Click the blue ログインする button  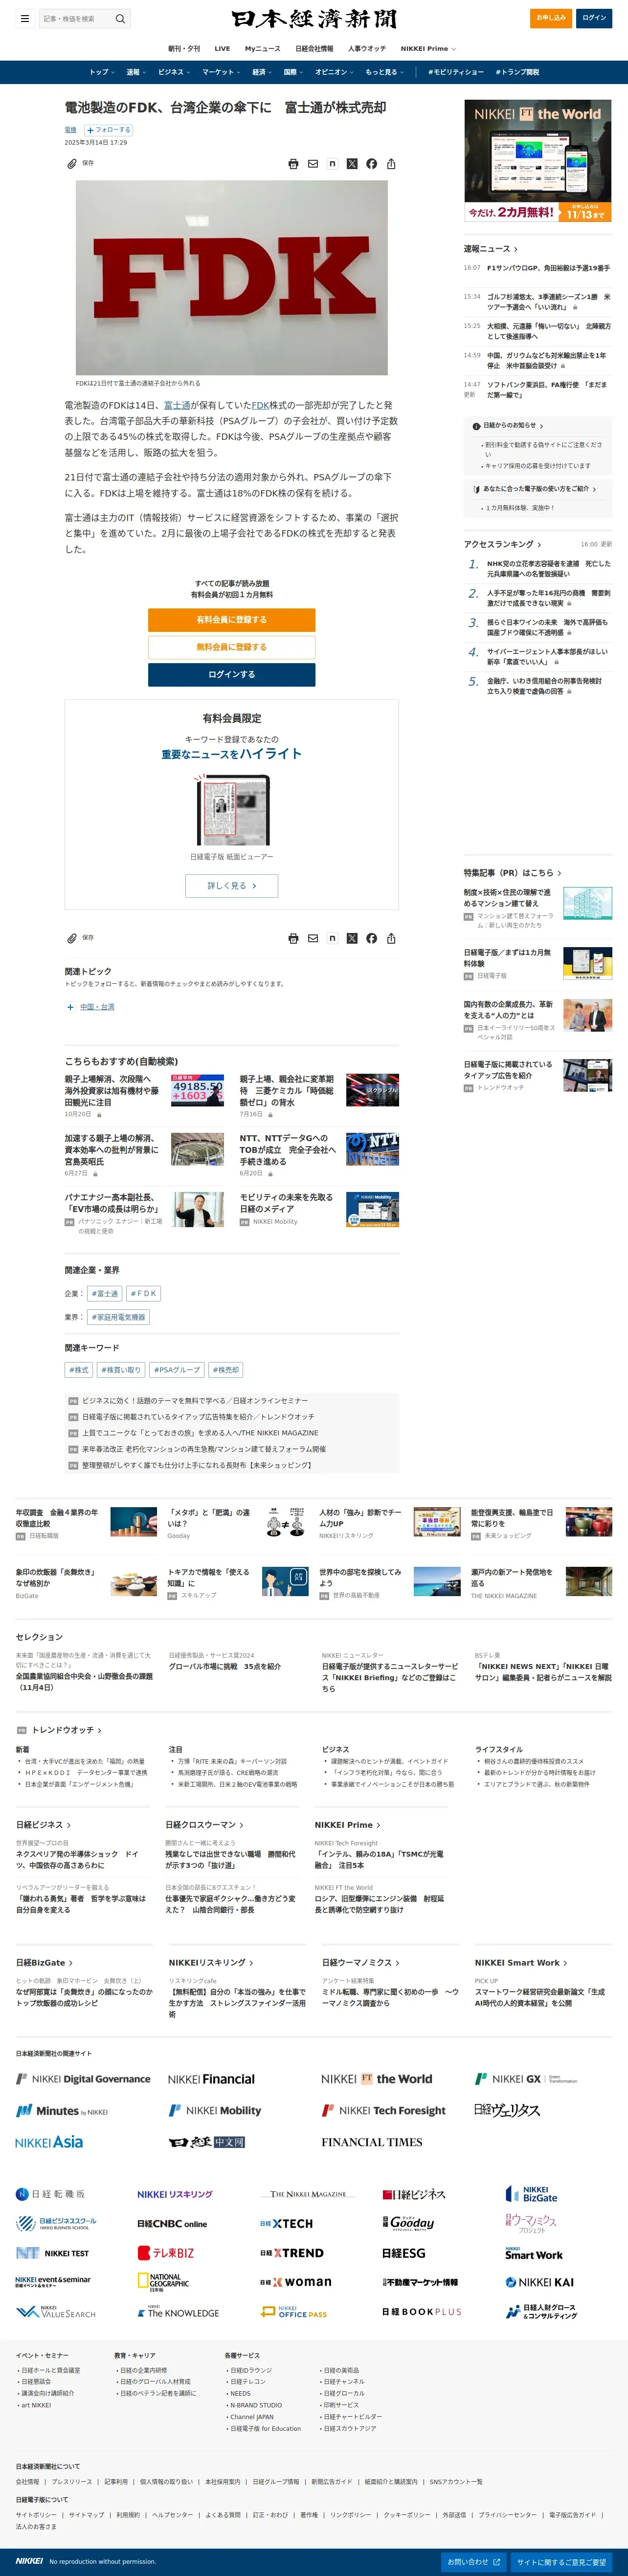[x=232, y=675]
